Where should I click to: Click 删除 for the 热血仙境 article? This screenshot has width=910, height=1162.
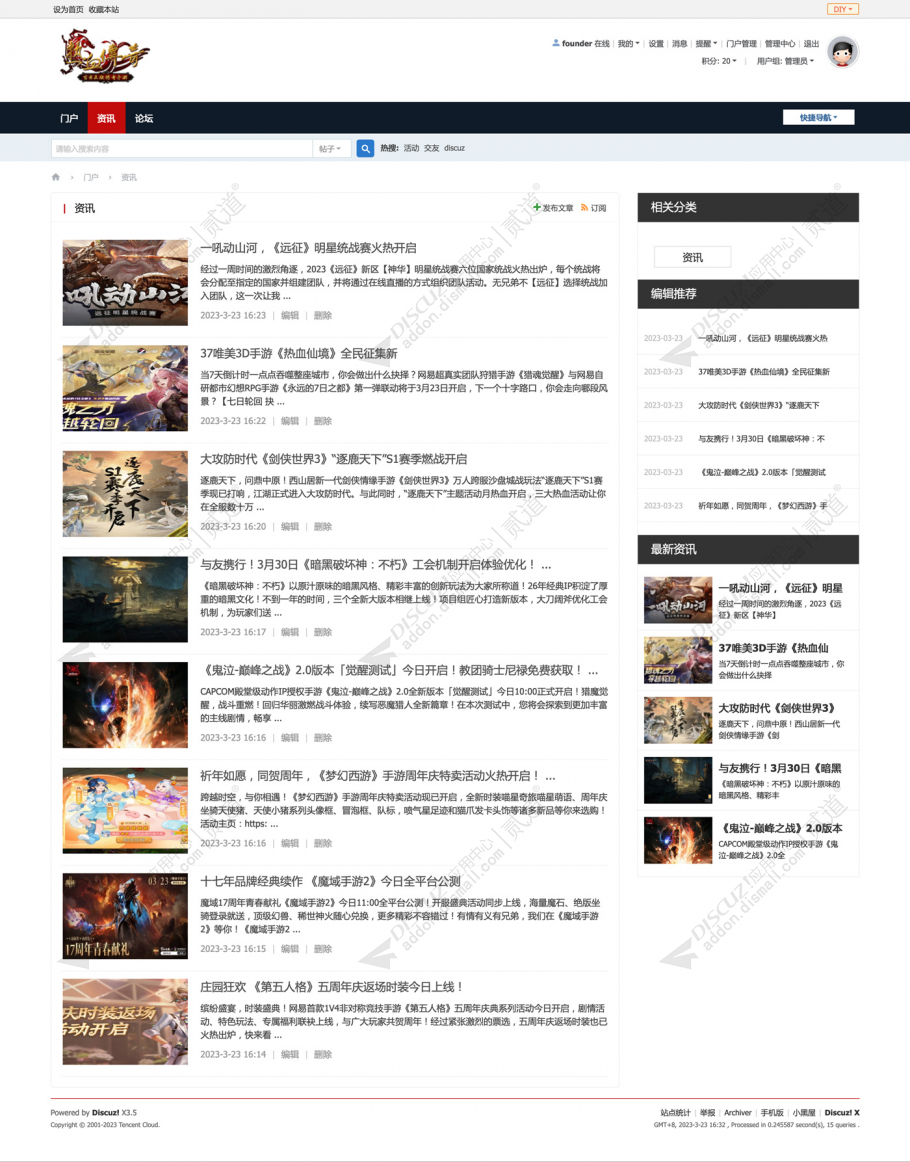322,421
